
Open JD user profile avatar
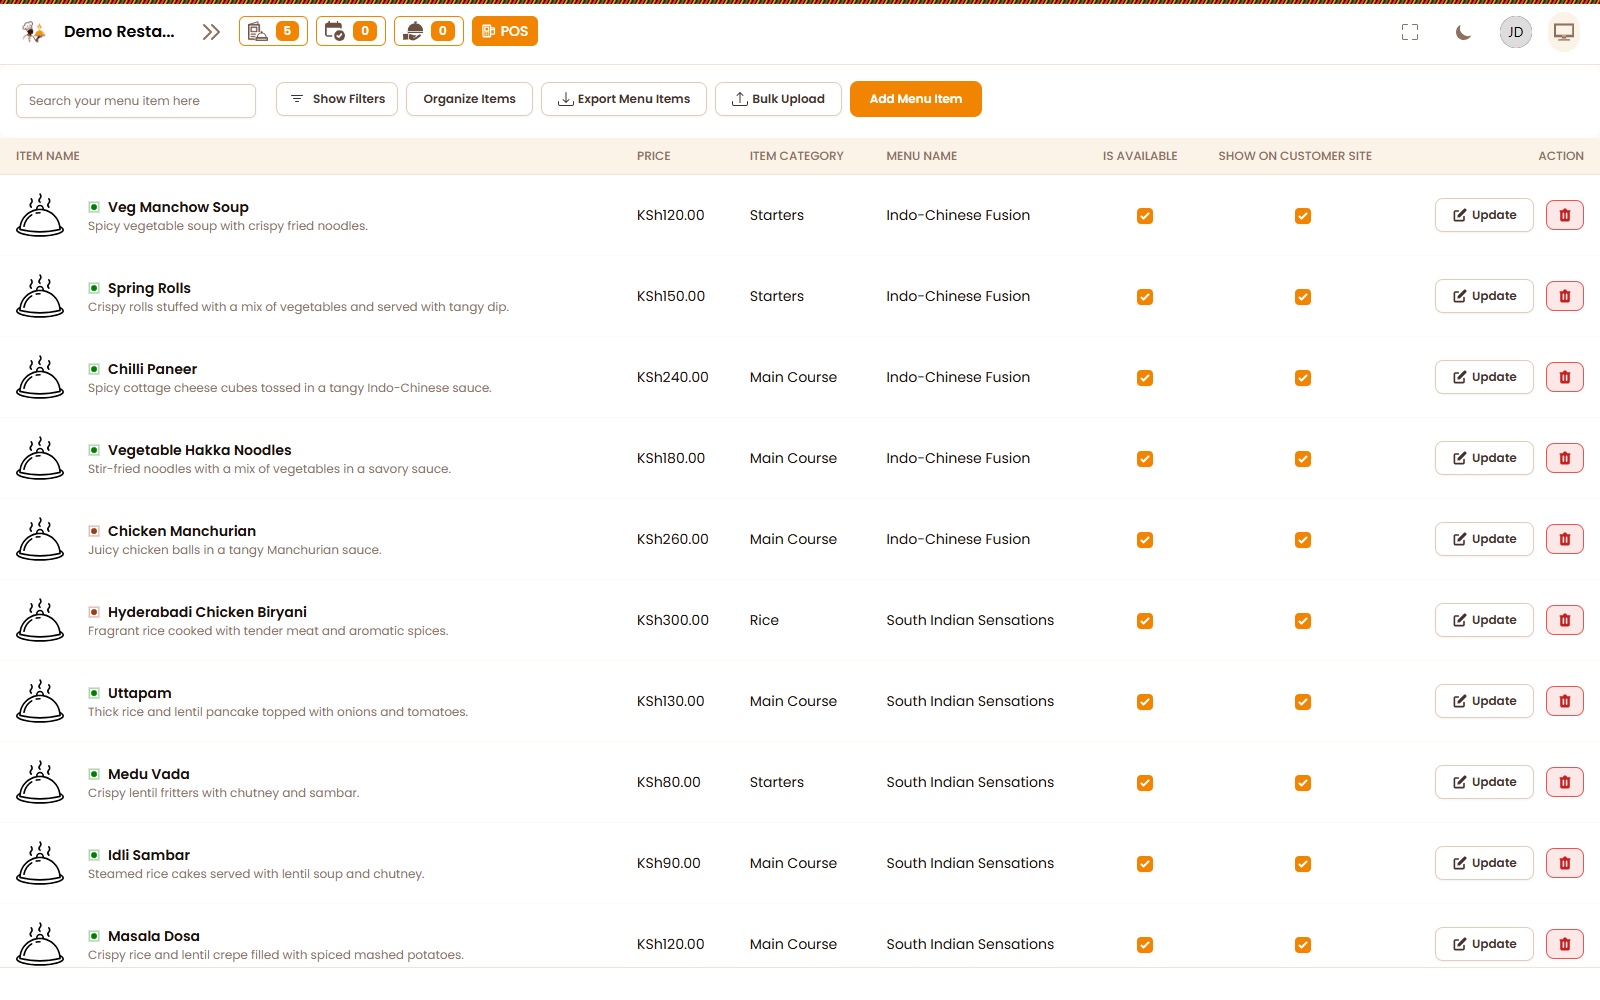point(1516,32)
